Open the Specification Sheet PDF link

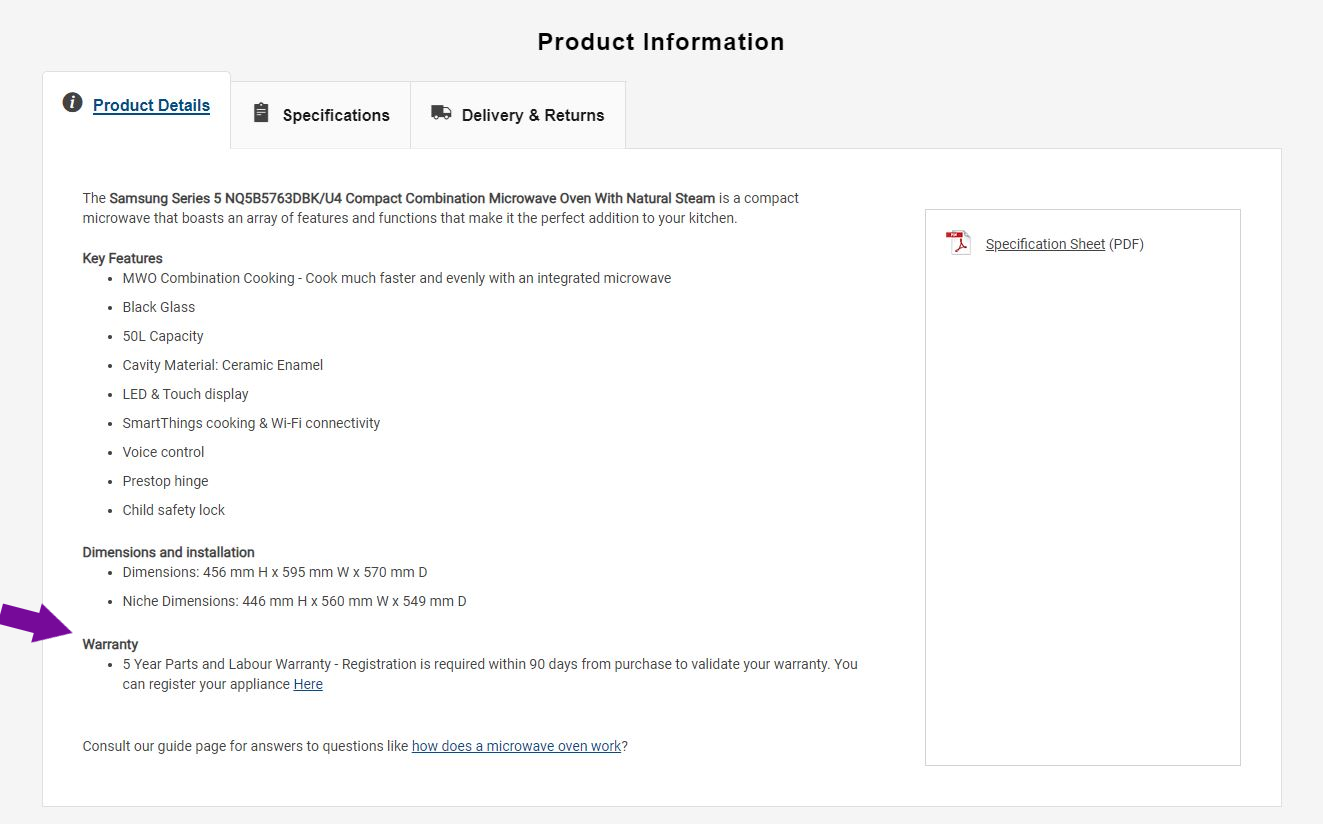click(x=1045, y=244)
